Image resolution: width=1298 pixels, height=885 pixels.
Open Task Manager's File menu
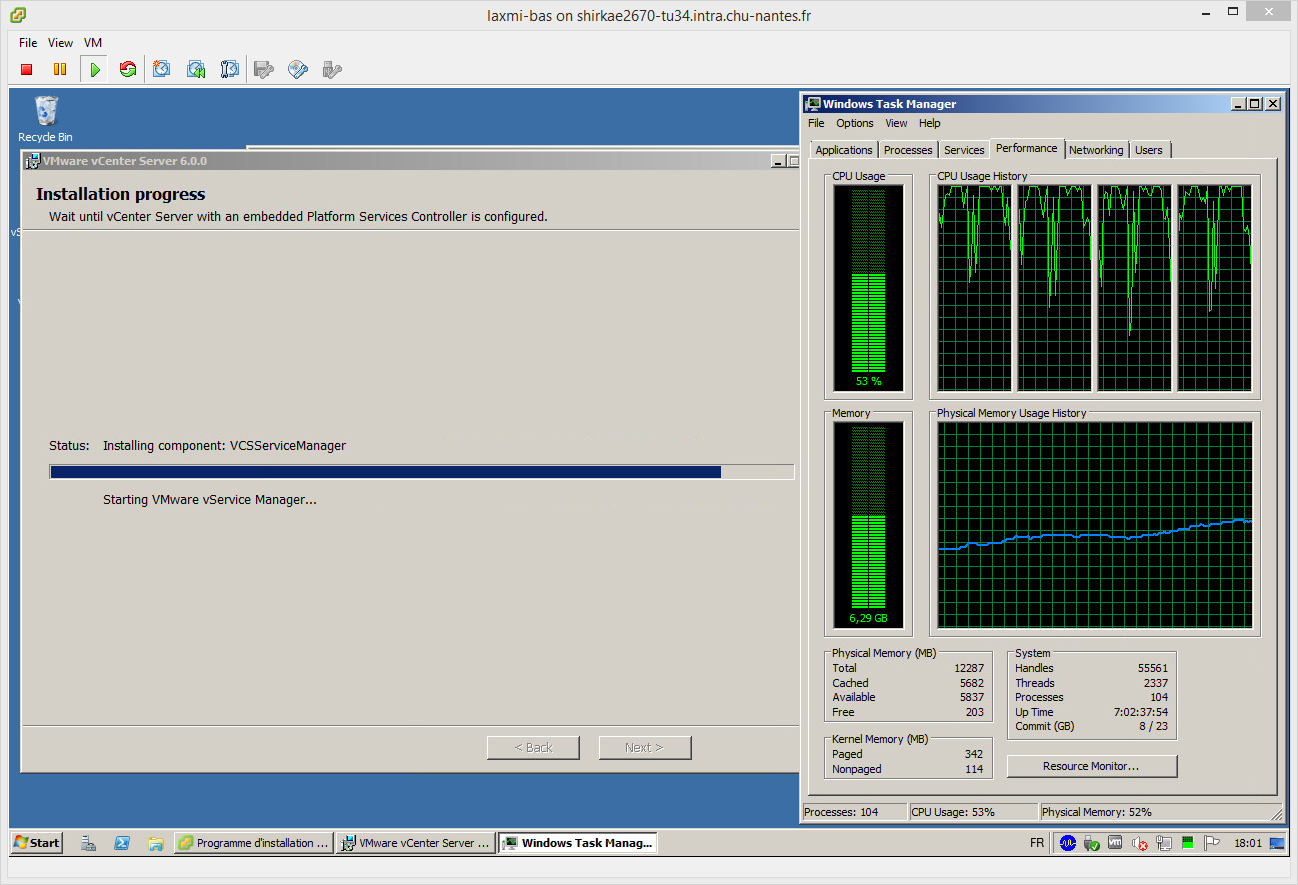(816, 123)
